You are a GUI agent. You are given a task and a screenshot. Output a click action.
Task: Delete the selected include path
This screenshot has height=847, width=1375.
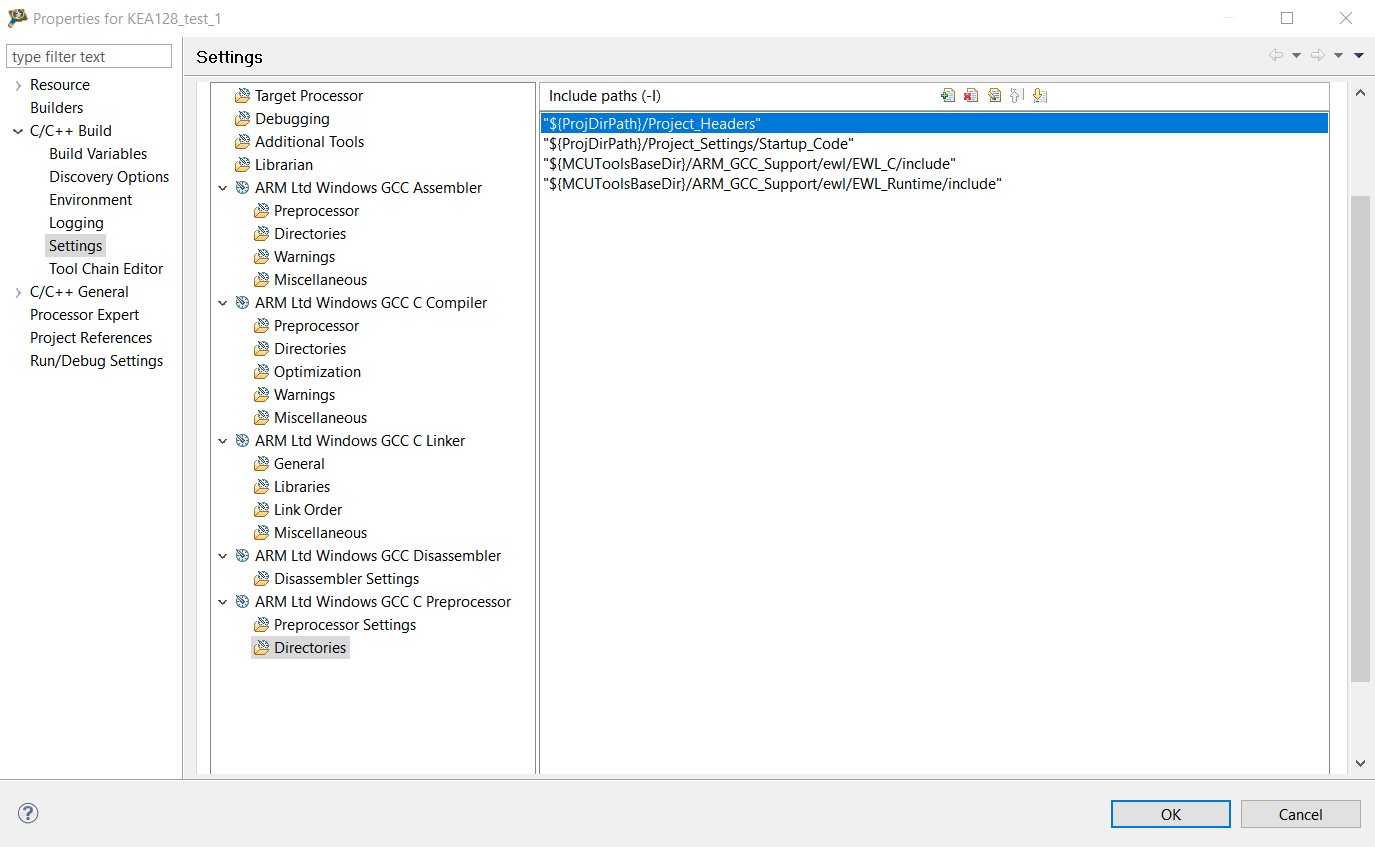pyautogui.click(x=971, y=95)
